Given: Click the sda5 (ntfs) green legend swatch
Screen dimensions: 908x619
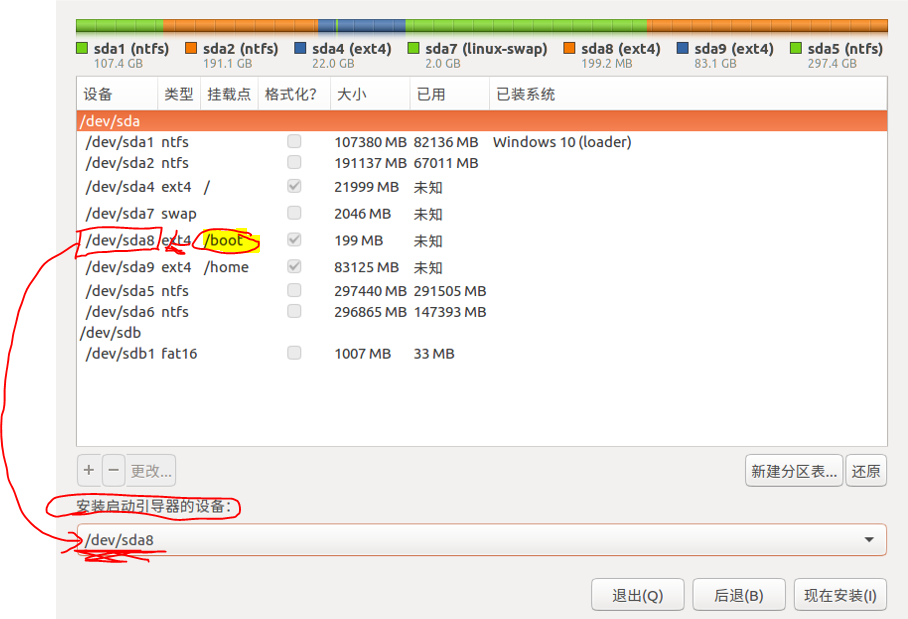Looking at the screenshot, I should (x=796, y=48).
